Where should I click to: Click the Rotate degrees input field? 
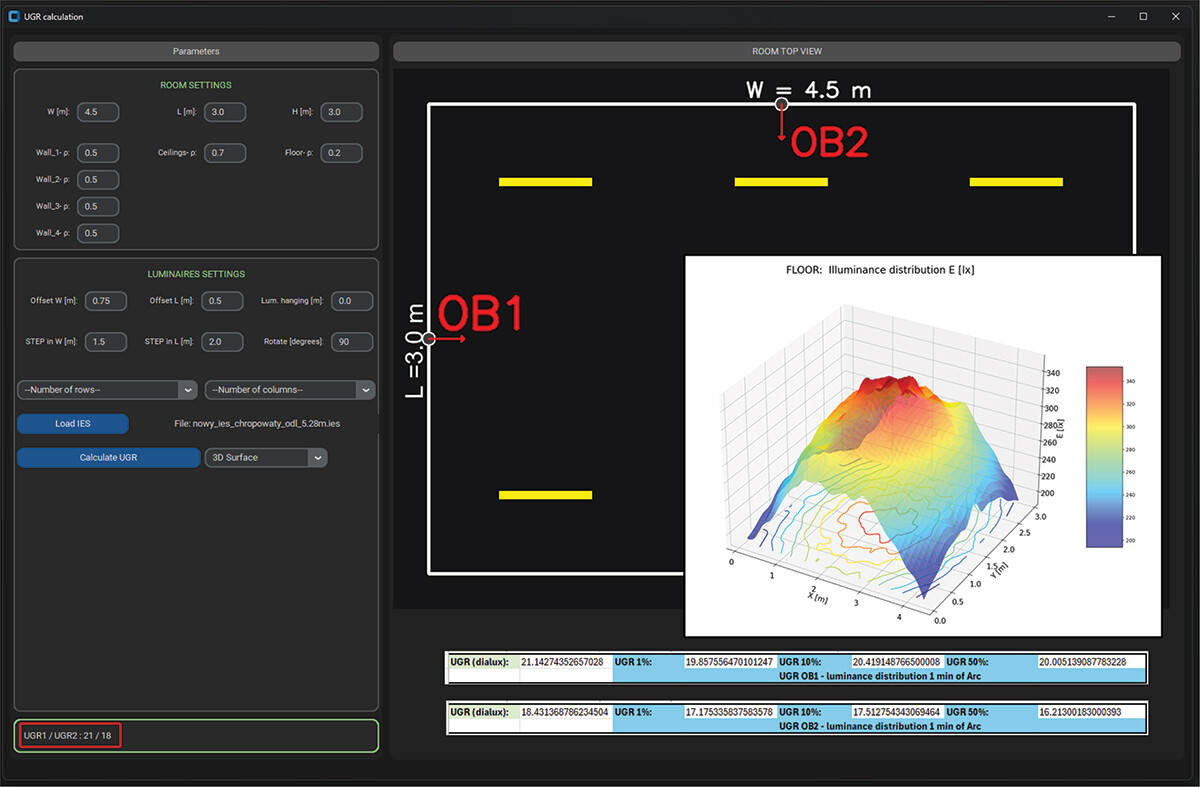pos(352,342)
